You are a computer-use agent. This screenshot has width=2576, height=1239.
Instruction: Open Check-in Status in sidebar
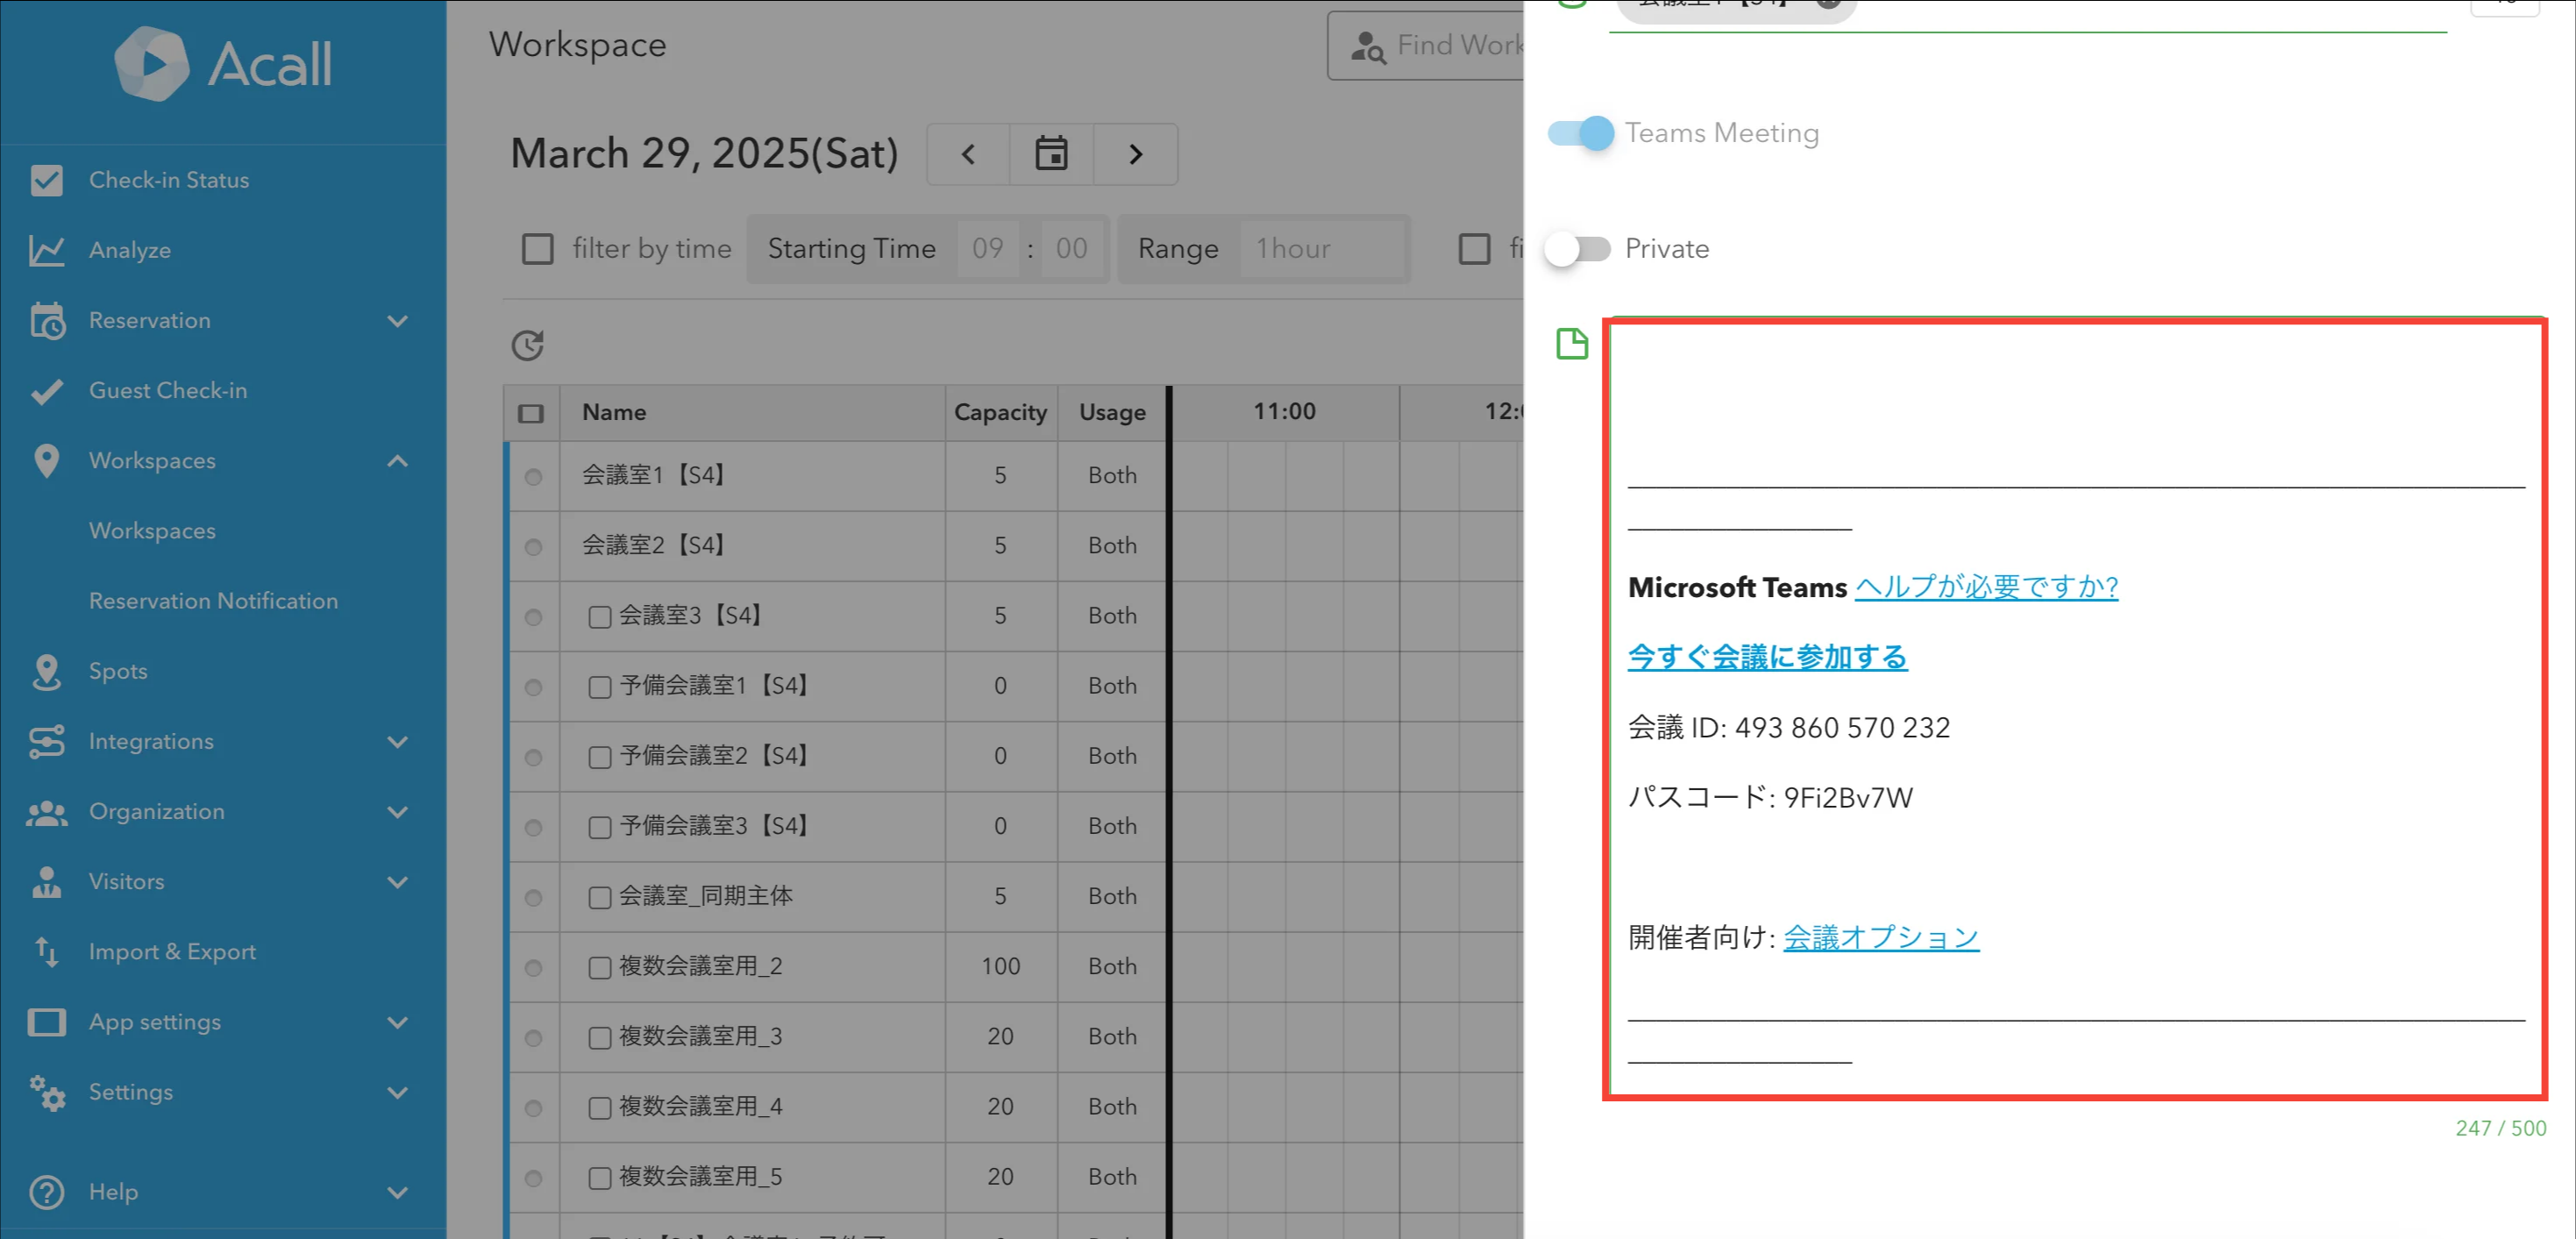(169, 180)
